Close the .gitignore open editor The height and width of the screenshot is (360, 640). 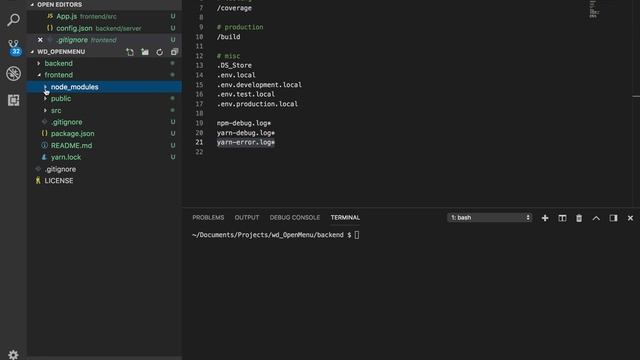click(x=40, y=40)
